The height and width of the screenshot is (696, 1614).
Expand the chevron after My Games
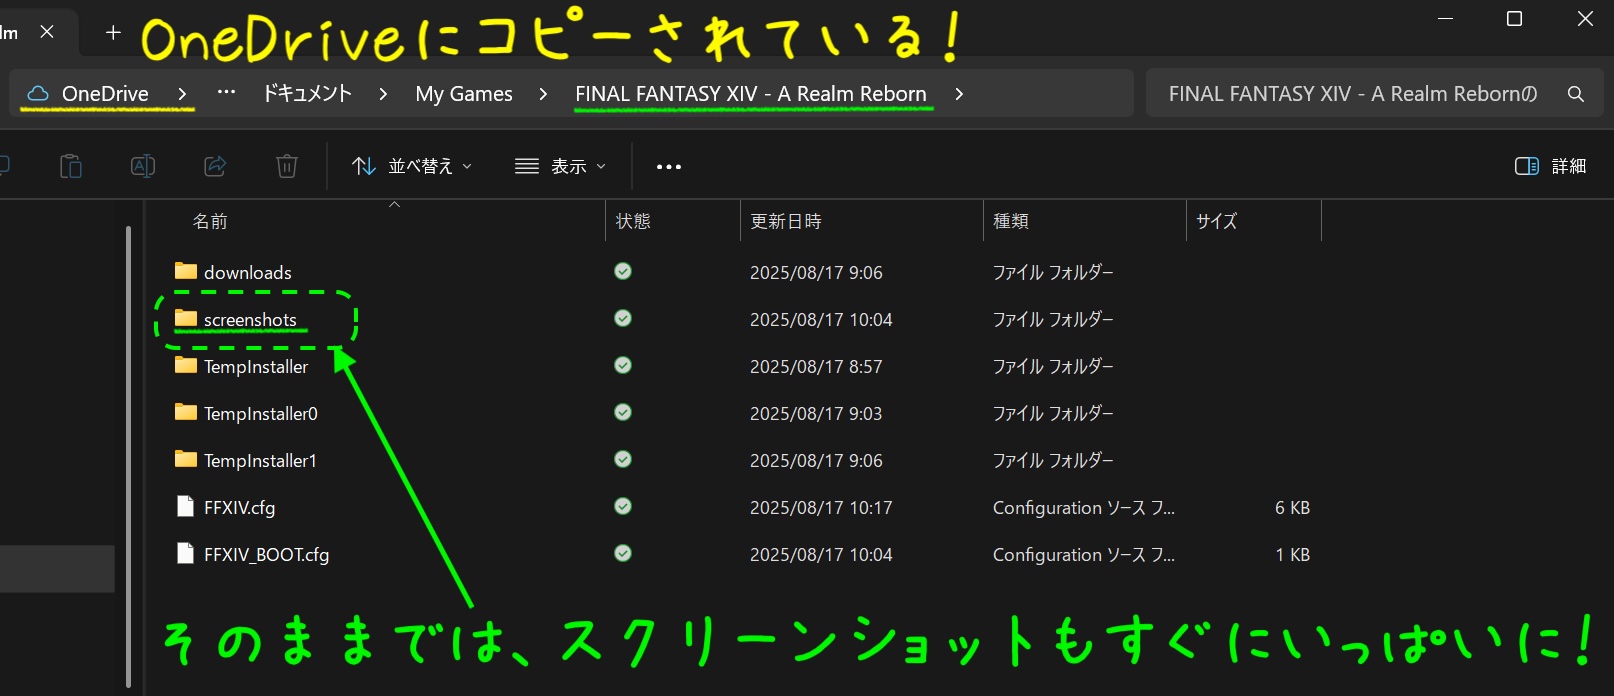coord(543,94)
